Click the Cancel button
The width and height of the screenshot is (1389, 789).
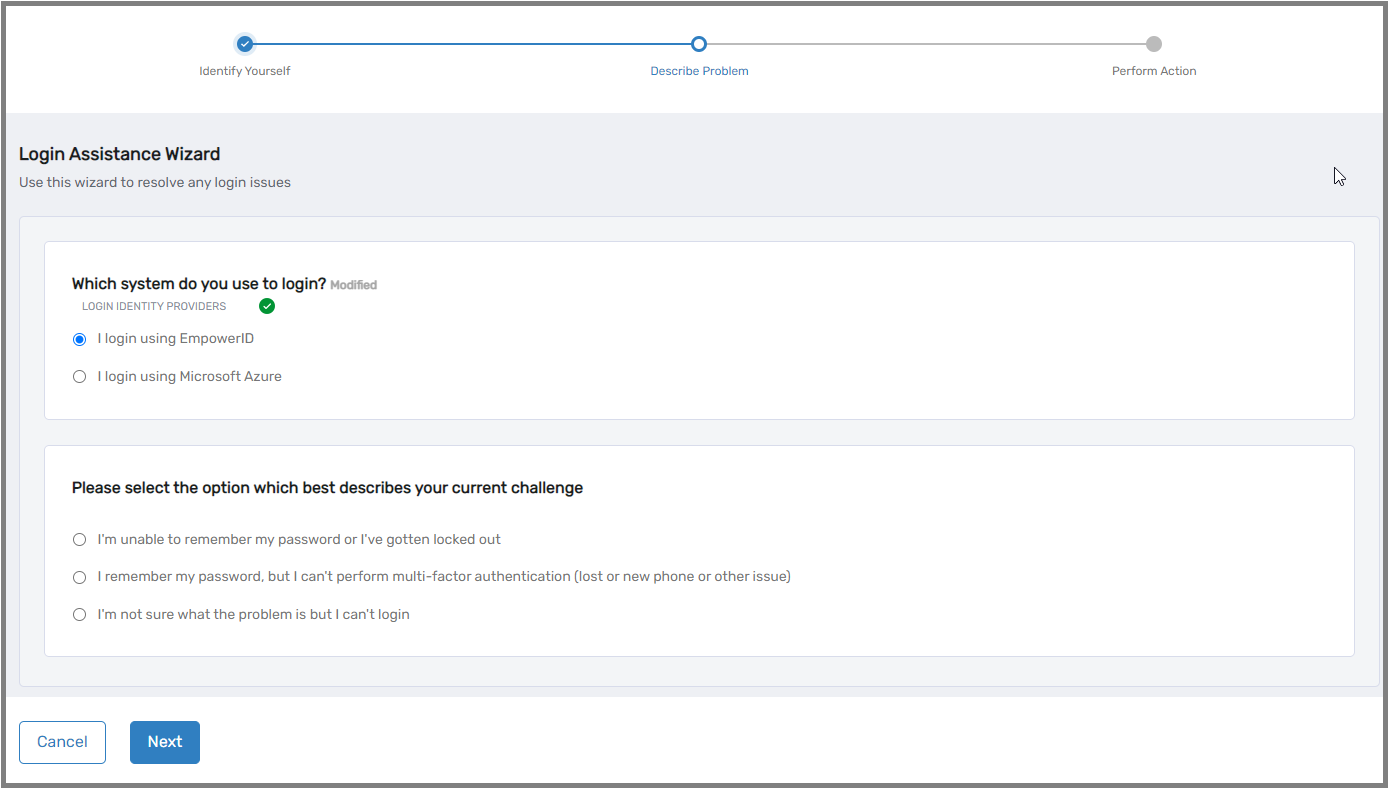click(x=62, y=742)
